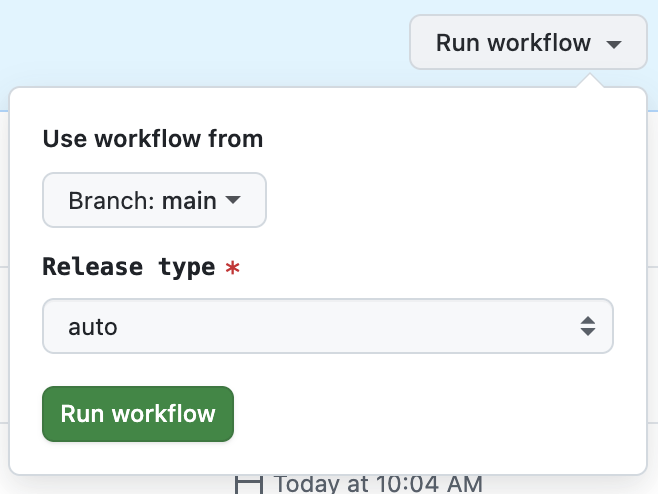Click empty popover space right of green button

point(430,414)
